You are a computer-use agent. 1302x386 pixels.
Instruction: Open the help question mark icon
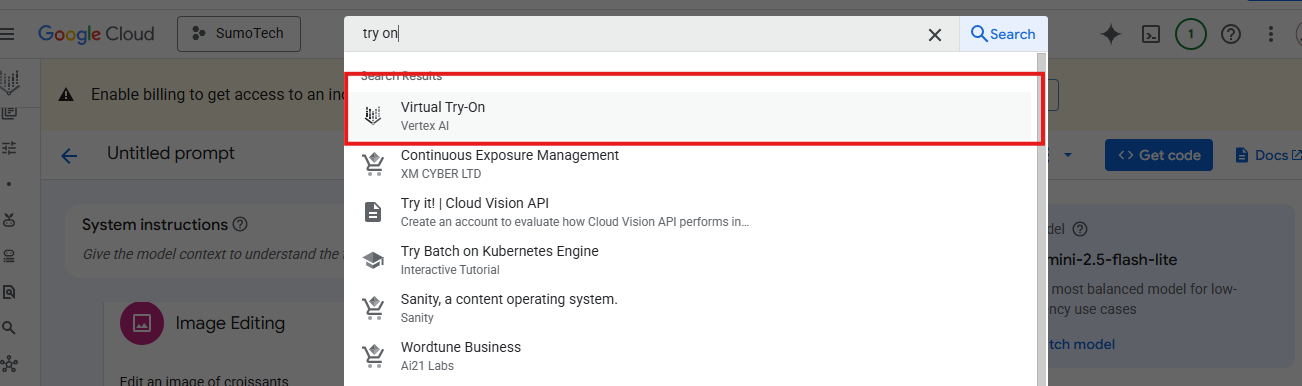[1231, 34]
